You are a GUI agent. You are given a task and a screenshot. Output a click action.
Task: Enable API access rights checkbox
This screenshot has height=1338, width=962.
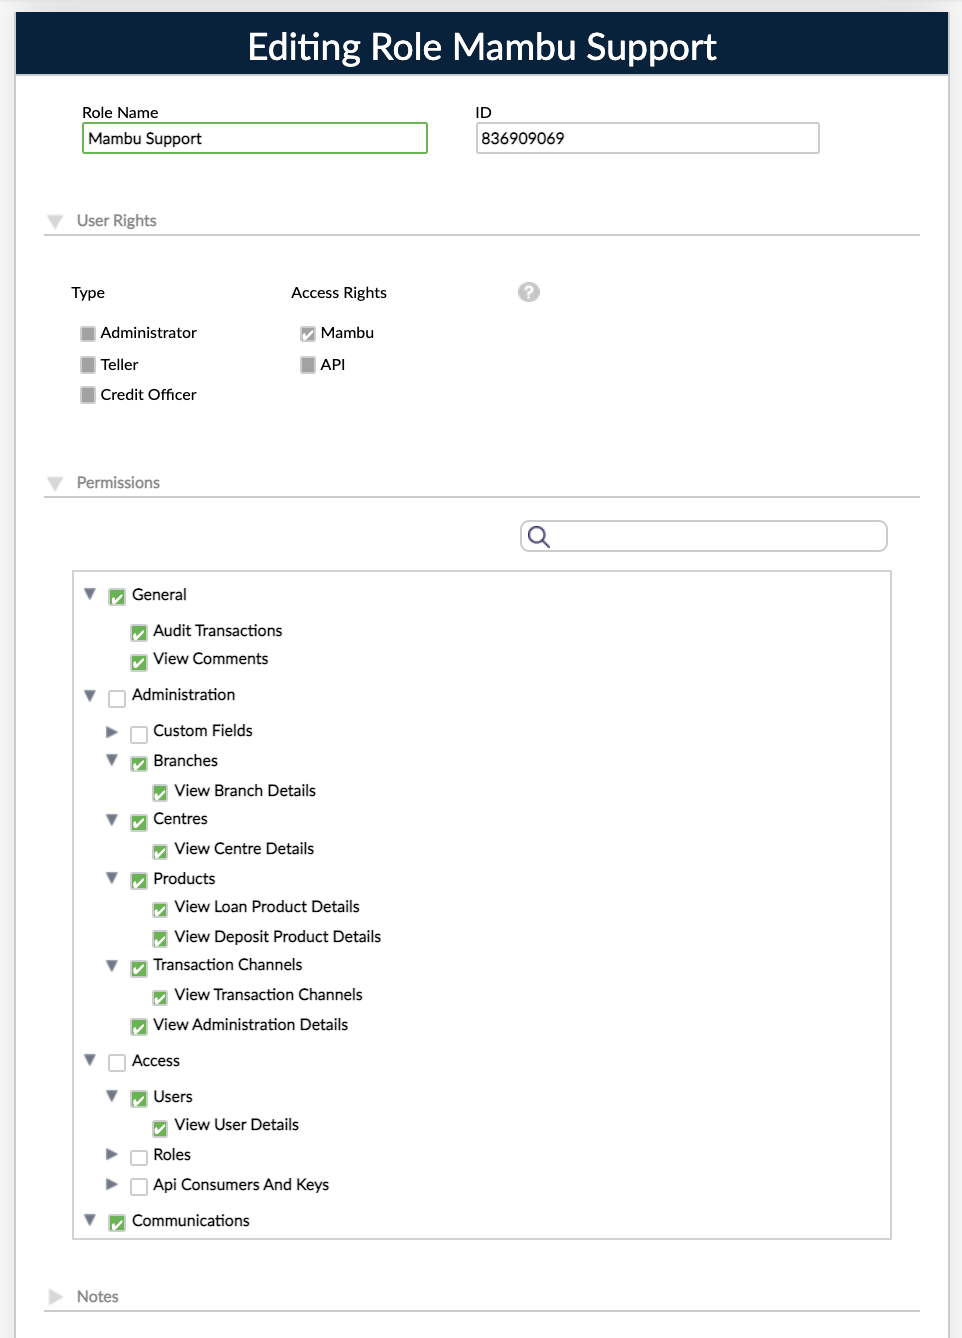point(308,366)
